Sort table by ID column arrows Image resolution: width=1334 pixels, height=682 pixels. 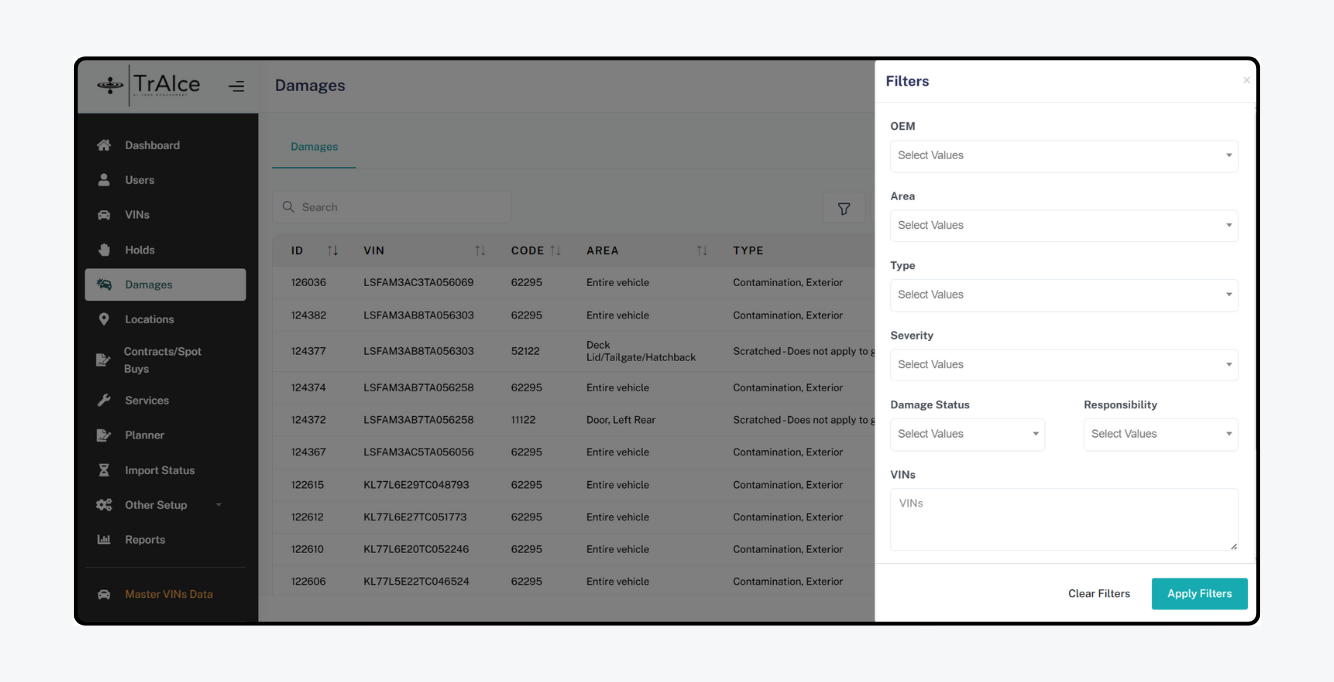[x=333, y=251]
